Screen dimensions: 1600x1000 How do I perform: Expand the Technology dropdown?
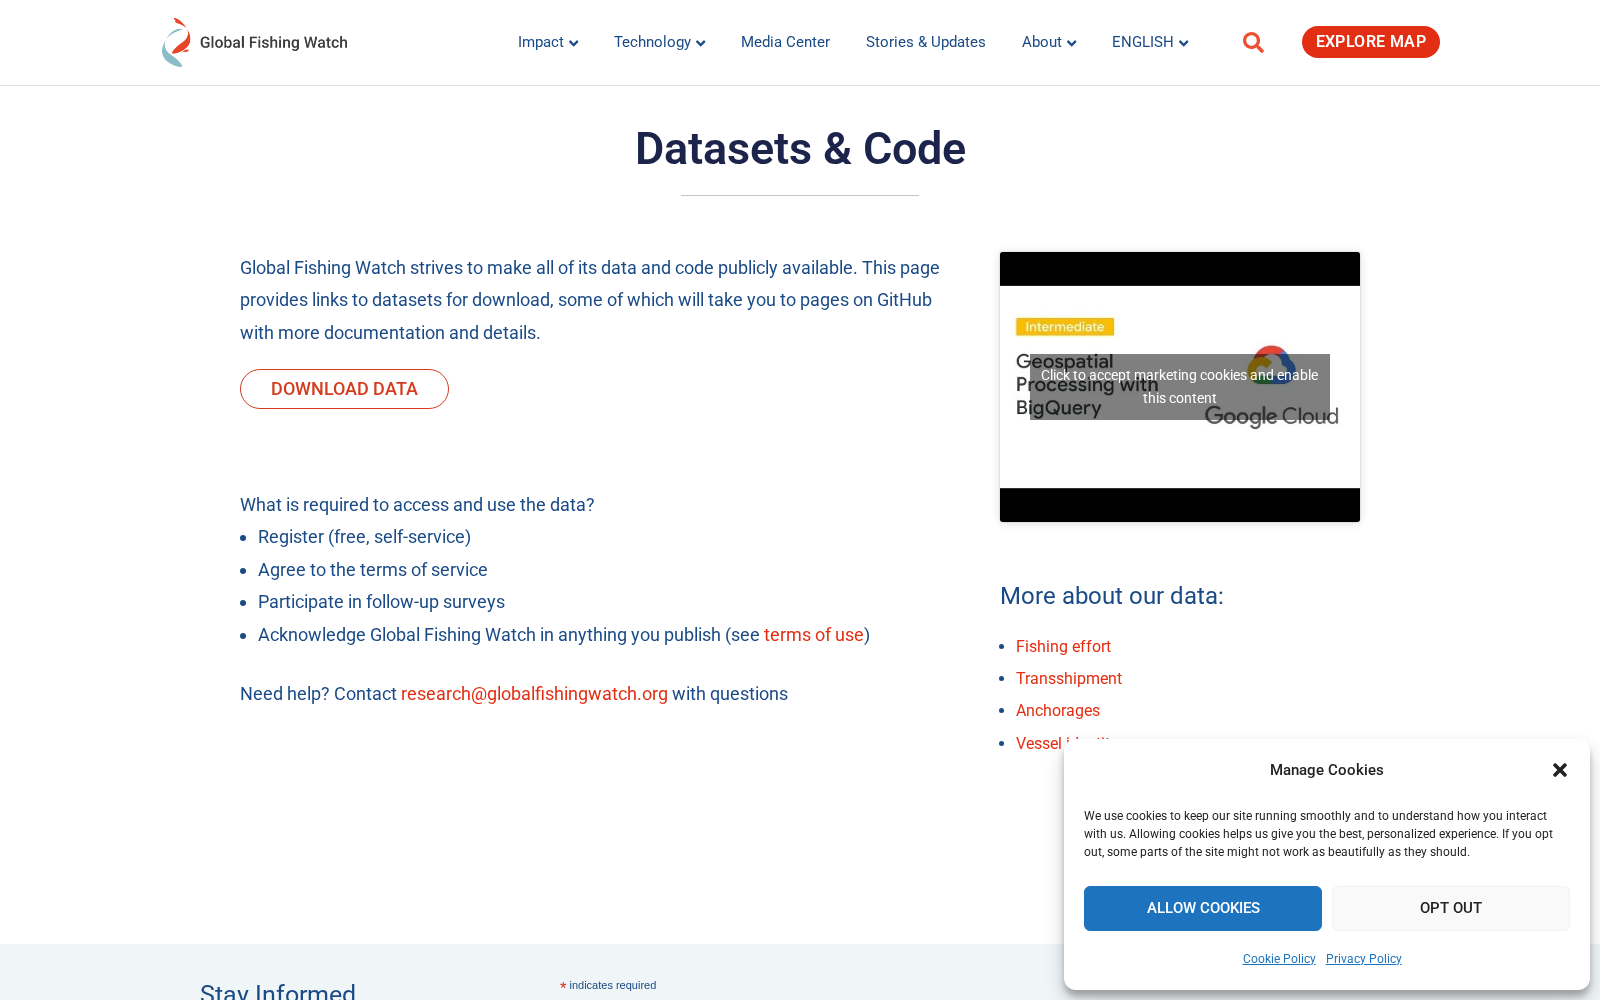pos(660,42)
